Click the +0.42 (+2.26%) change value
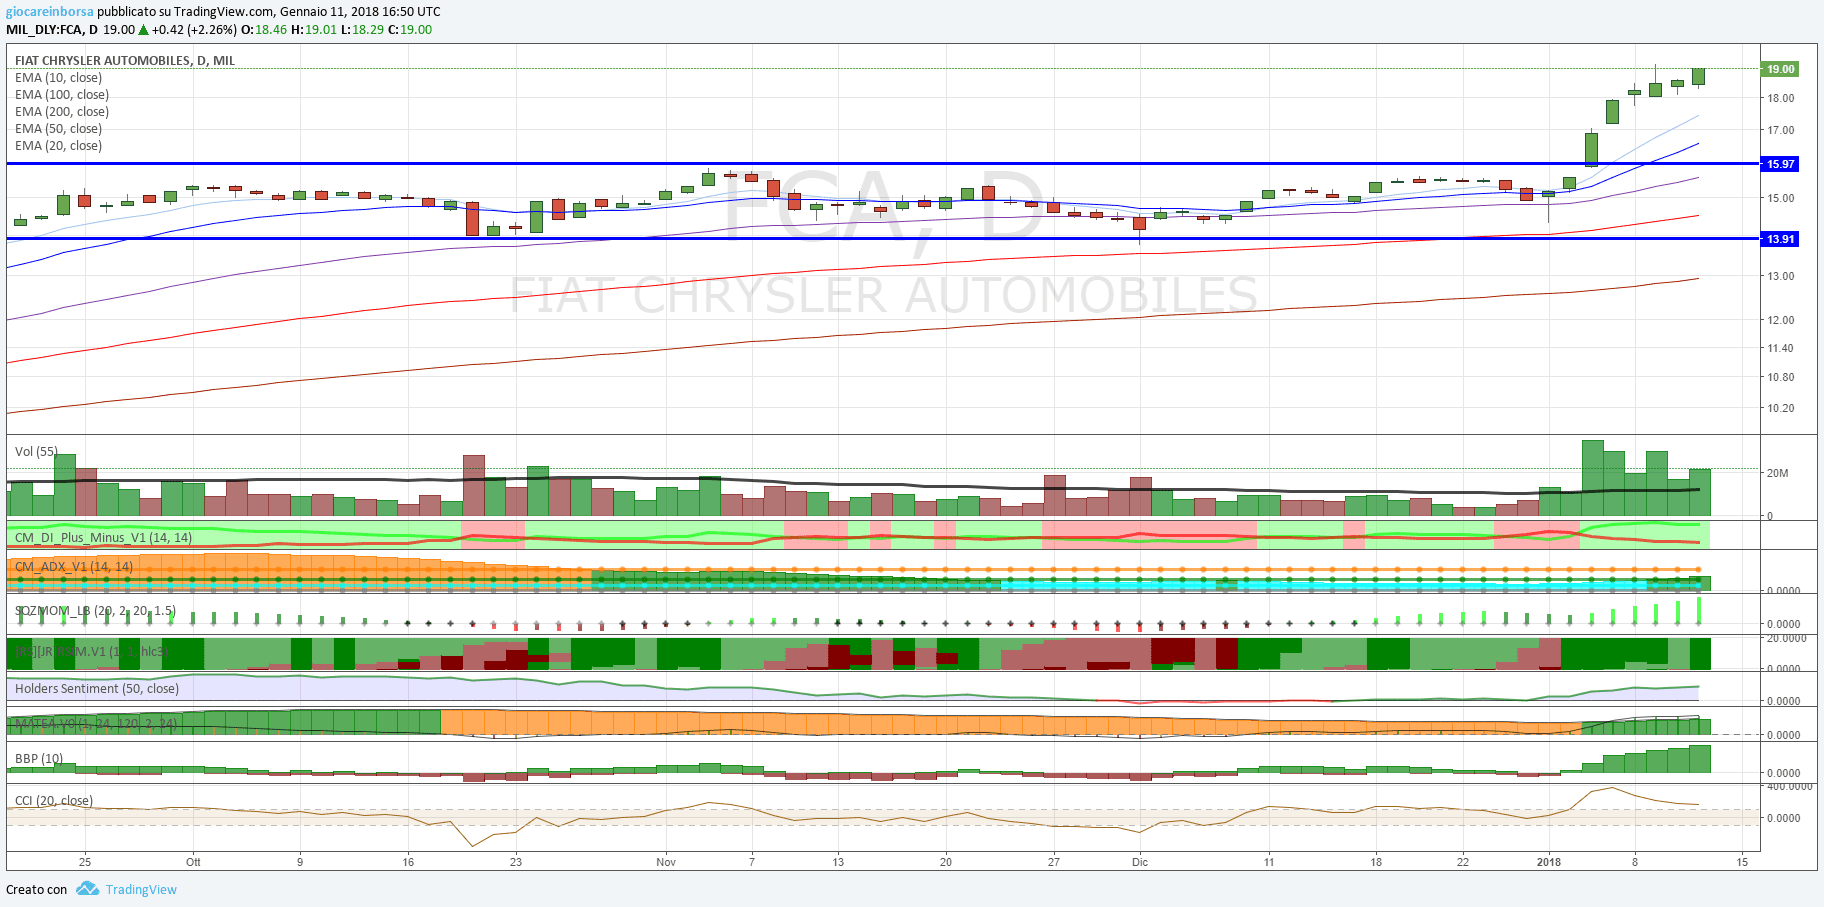This screenshot has height=907, width=1824. pos(194,30)
